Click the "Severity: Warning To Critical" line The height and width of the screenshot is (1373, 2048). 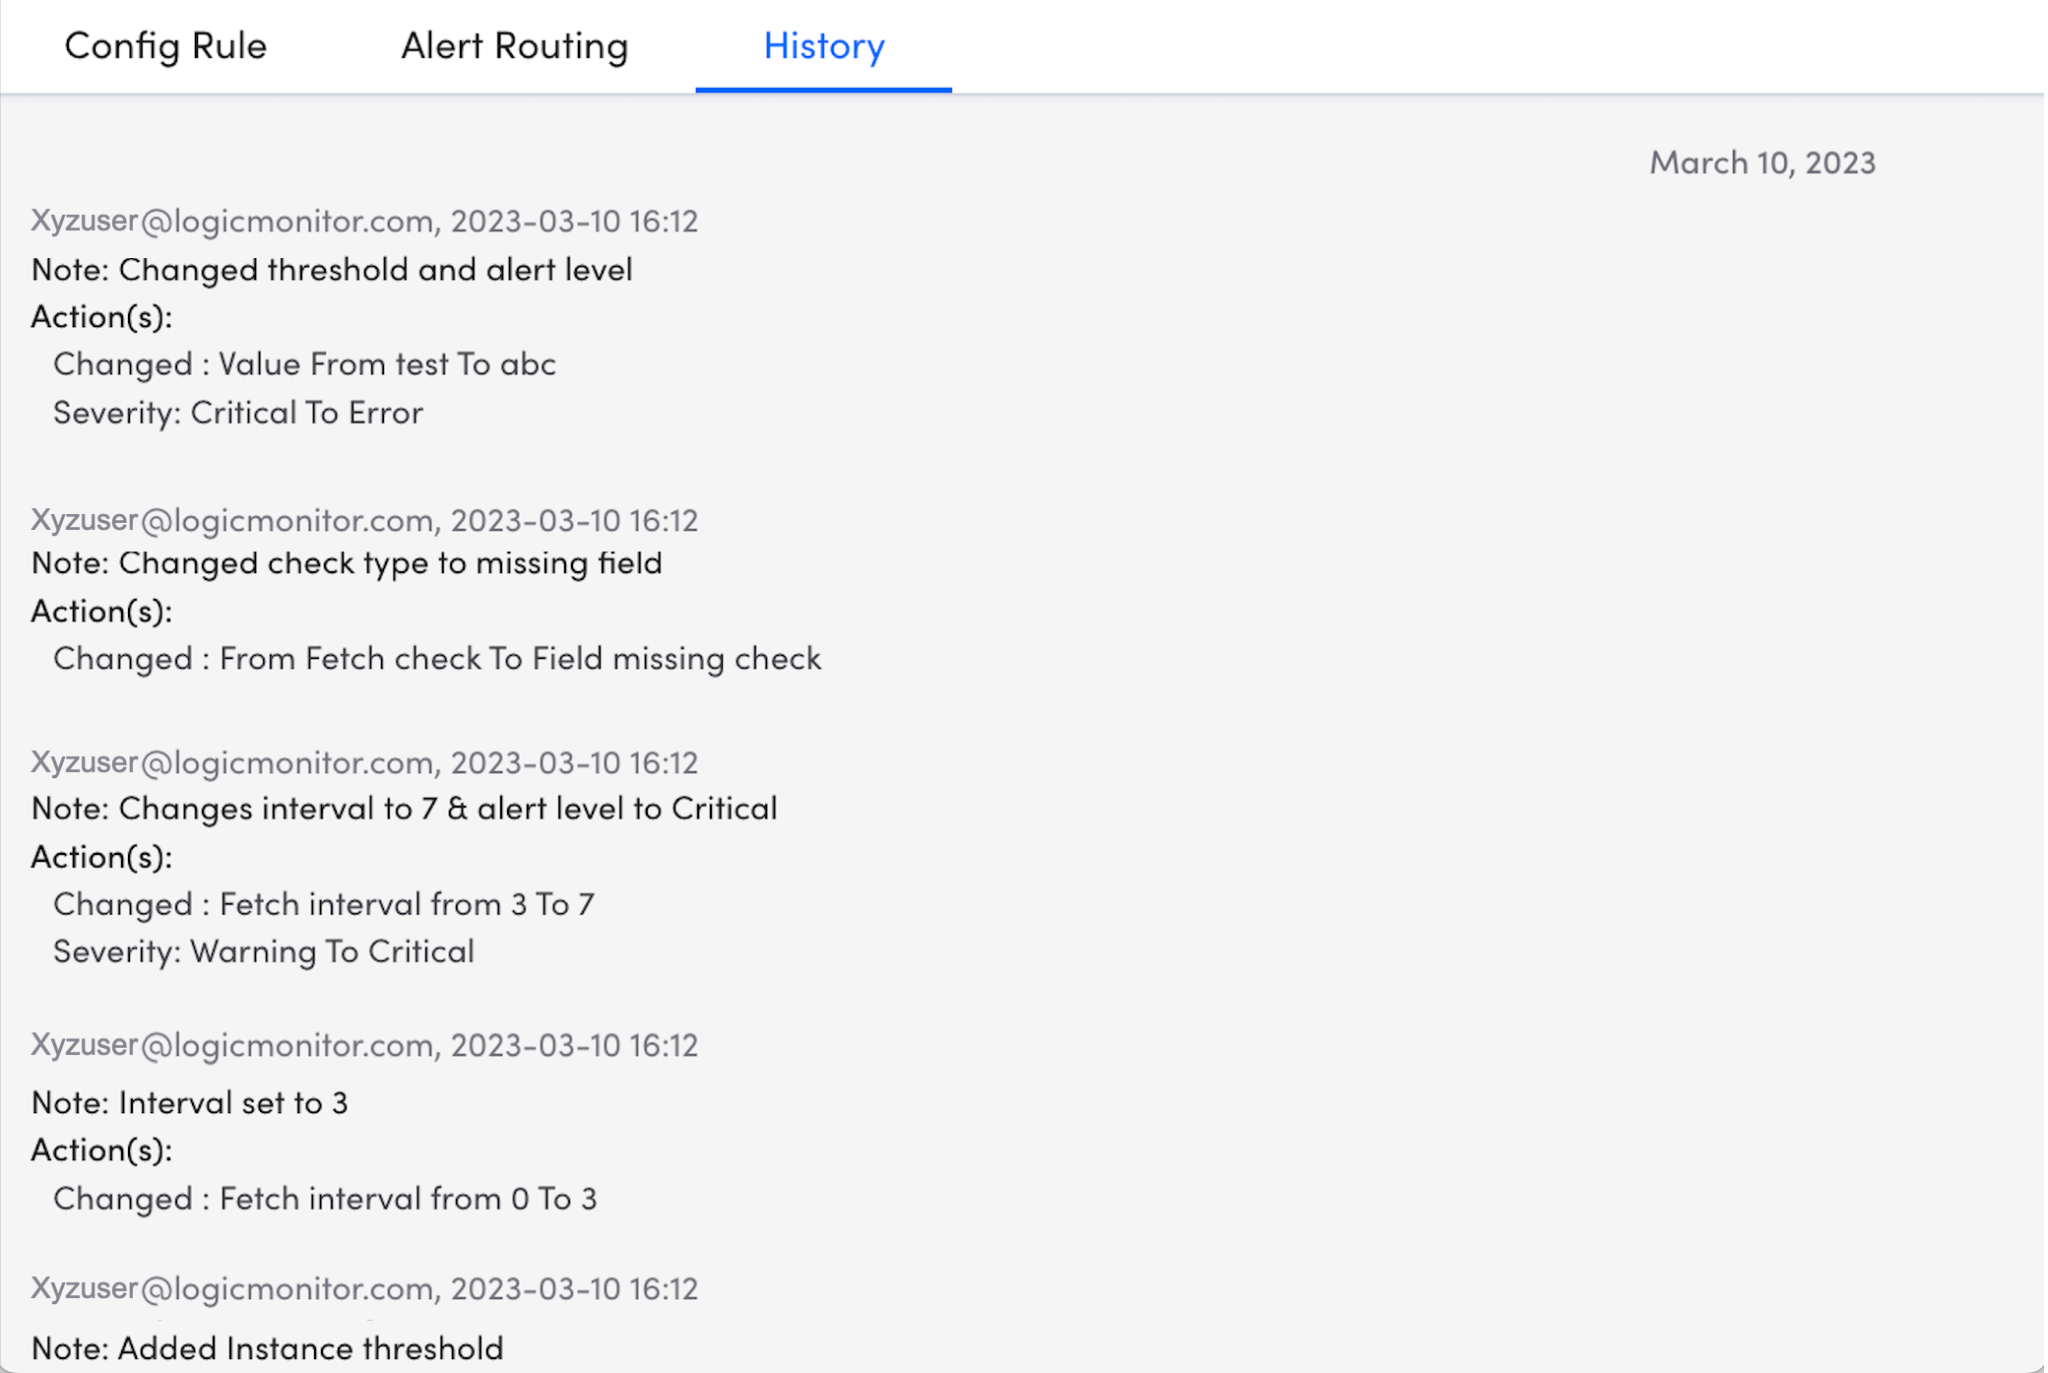point(263,951)
